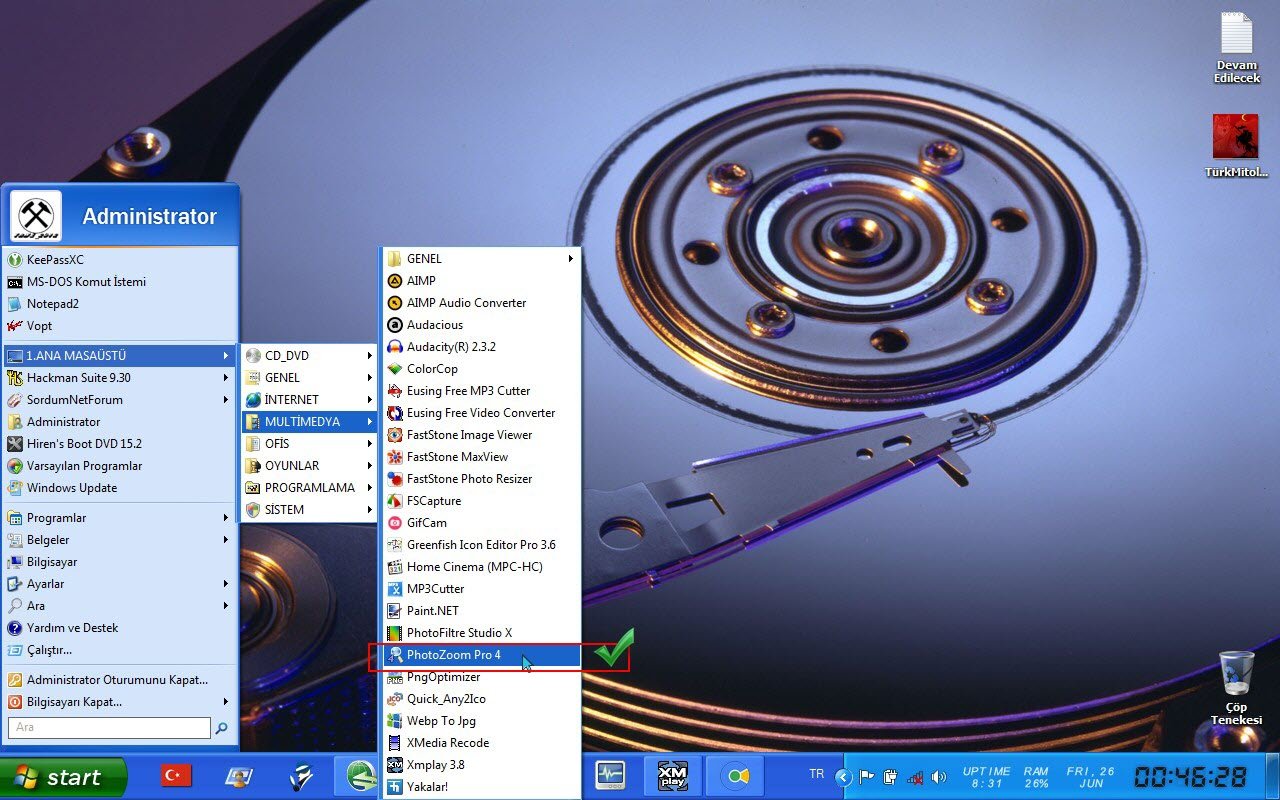Click the Turkish flag taskbar icon
Viewport: 1280px width, 800px height.
pyautogui.click(x=176, y=776)
